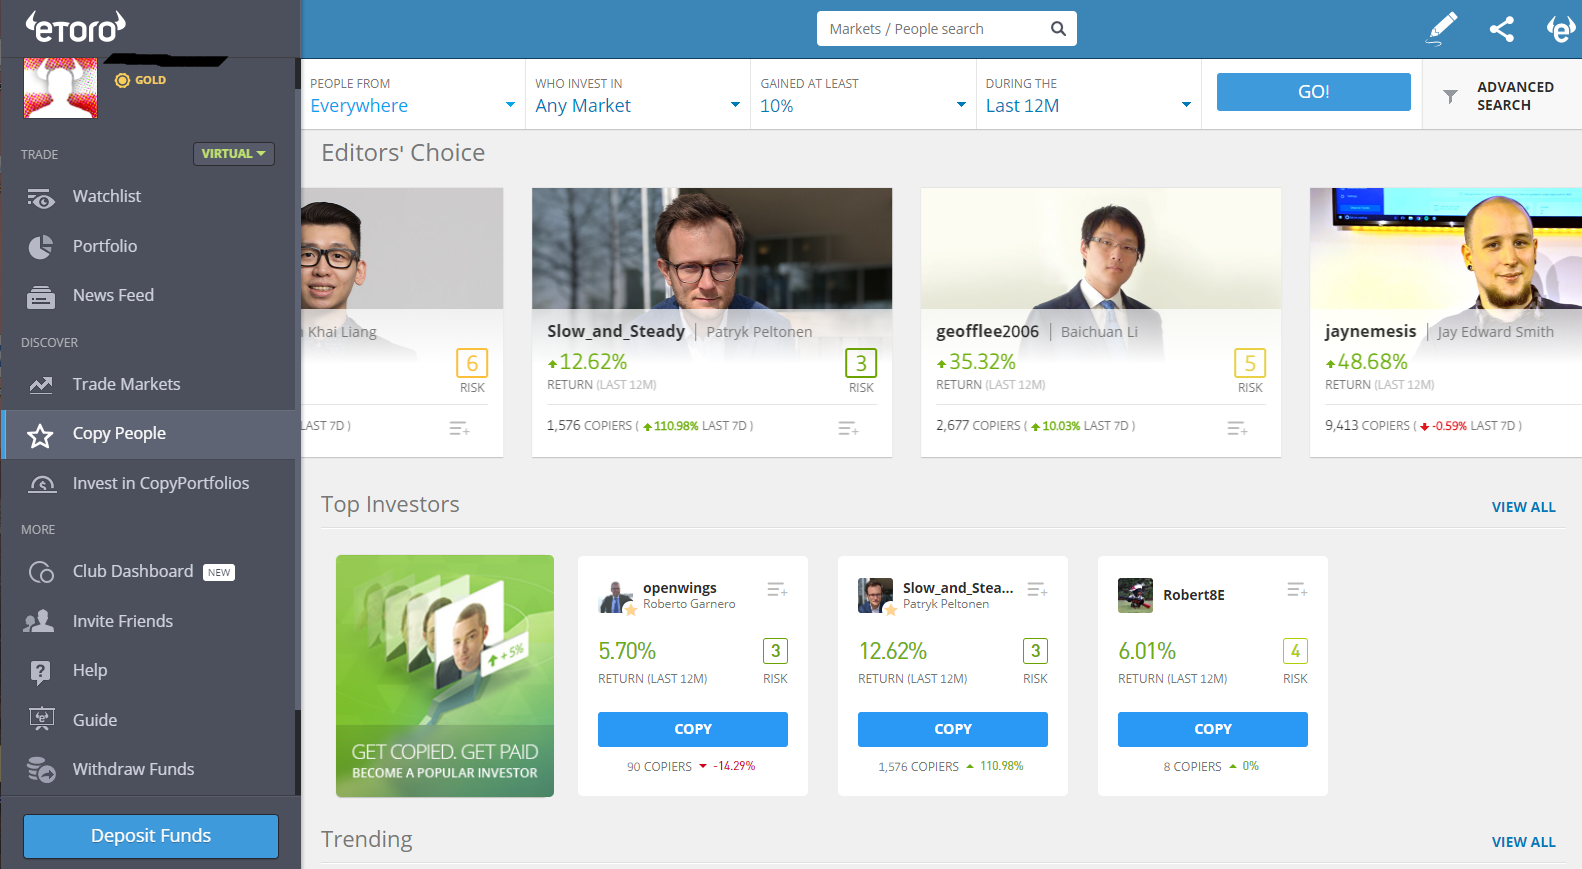Go to Portfolio in sidebar
This screenshot has height=869, width=1582.
pyautogui.click(x=148, y=246)
